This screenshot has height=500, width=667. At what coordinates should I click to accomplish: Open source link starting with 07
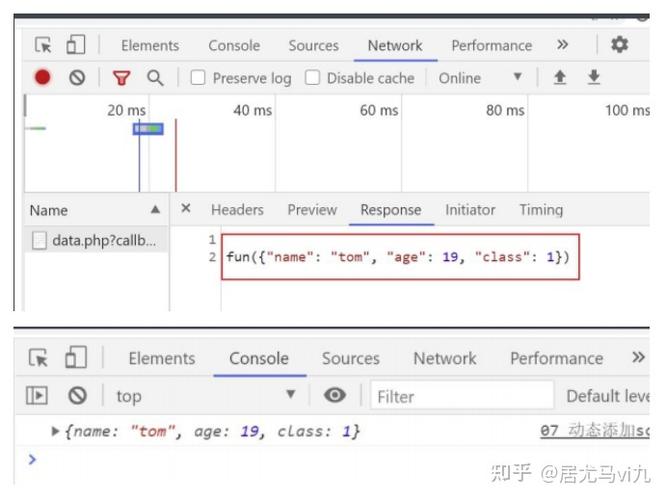[x=594, y=431]
